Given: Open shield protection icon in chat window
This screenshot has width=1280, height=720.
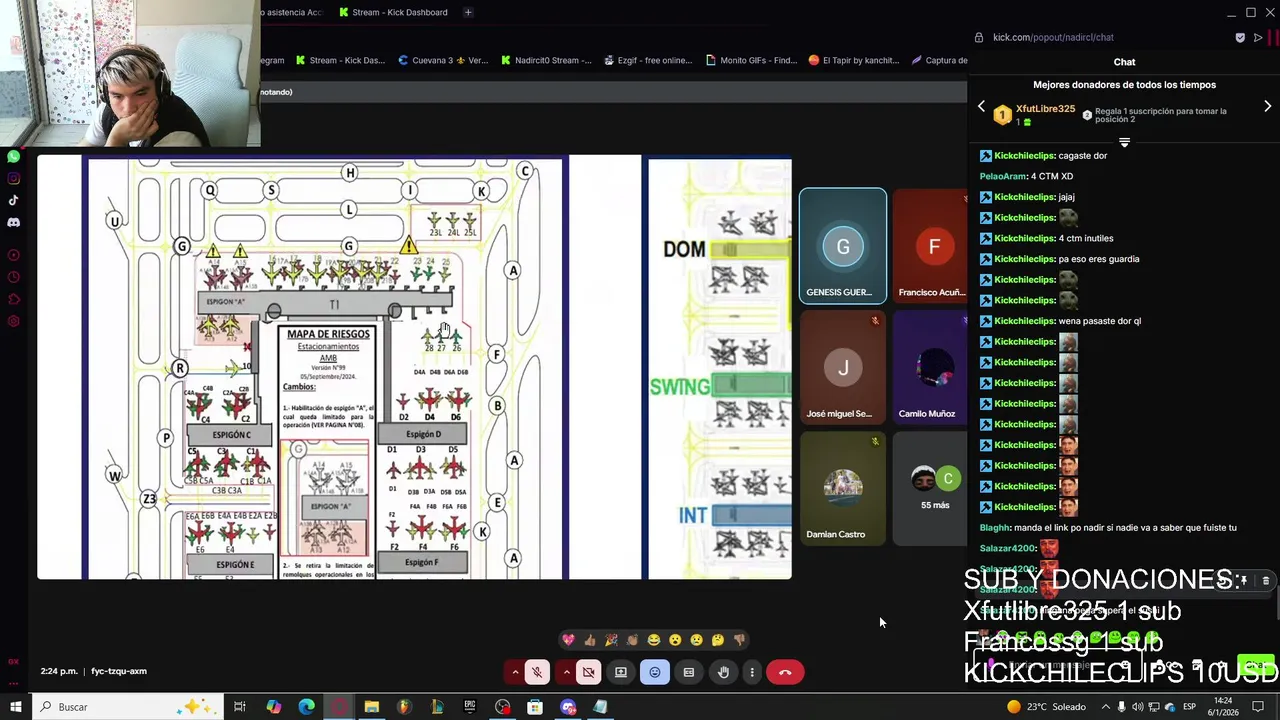Looking at the screenshot, I should 1240,37.
